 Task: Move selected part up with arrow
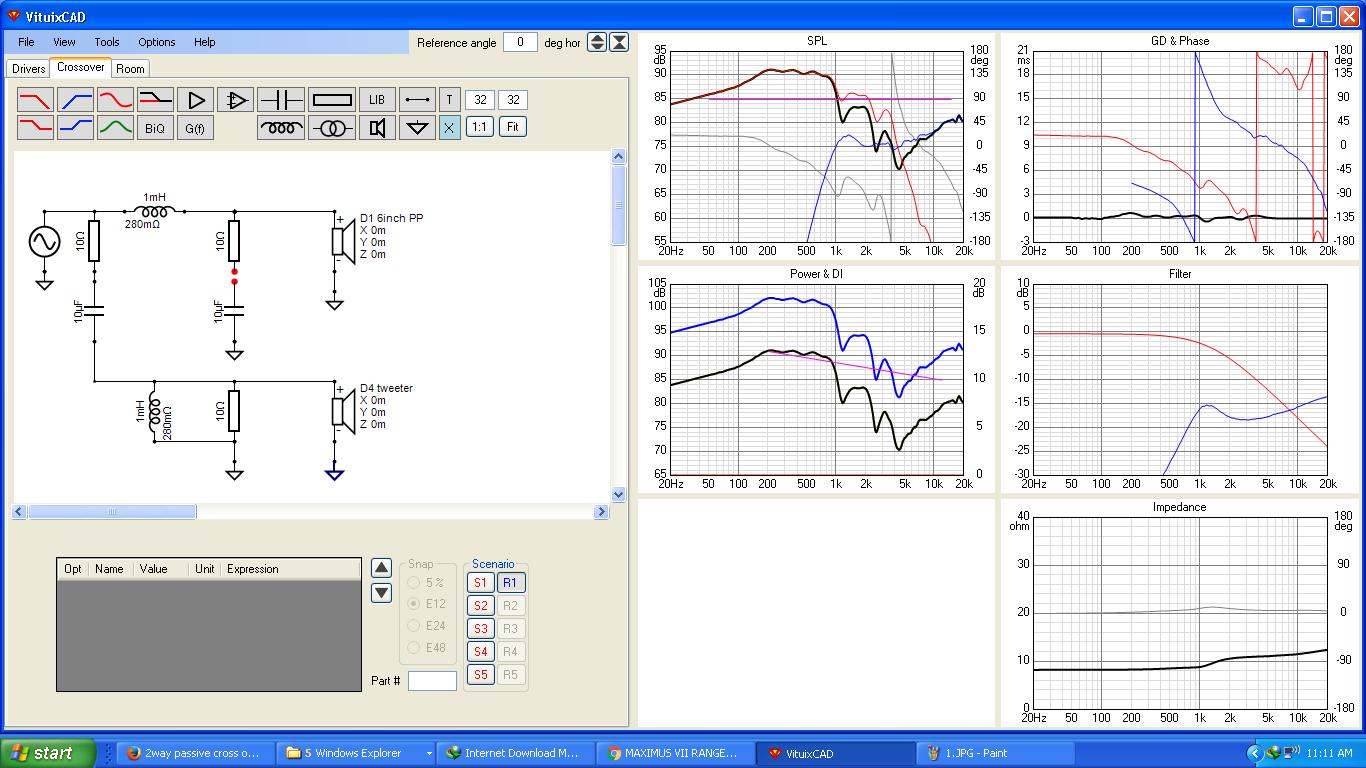381,568
